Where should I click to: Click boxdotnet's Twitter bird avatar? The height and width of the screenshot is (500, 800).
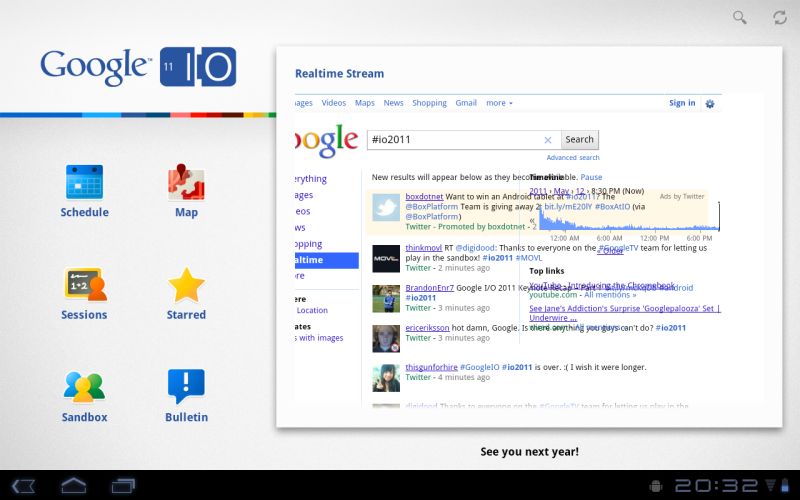click(386, 207)
